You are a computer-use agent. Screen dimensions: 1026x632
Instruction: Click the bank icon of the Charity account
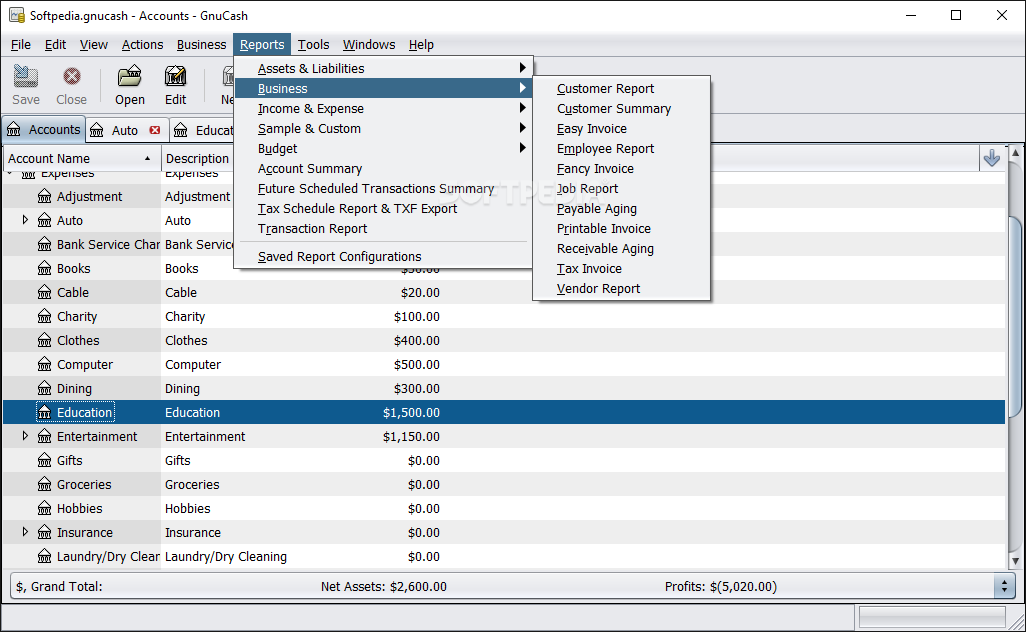[x=44, y=317]
